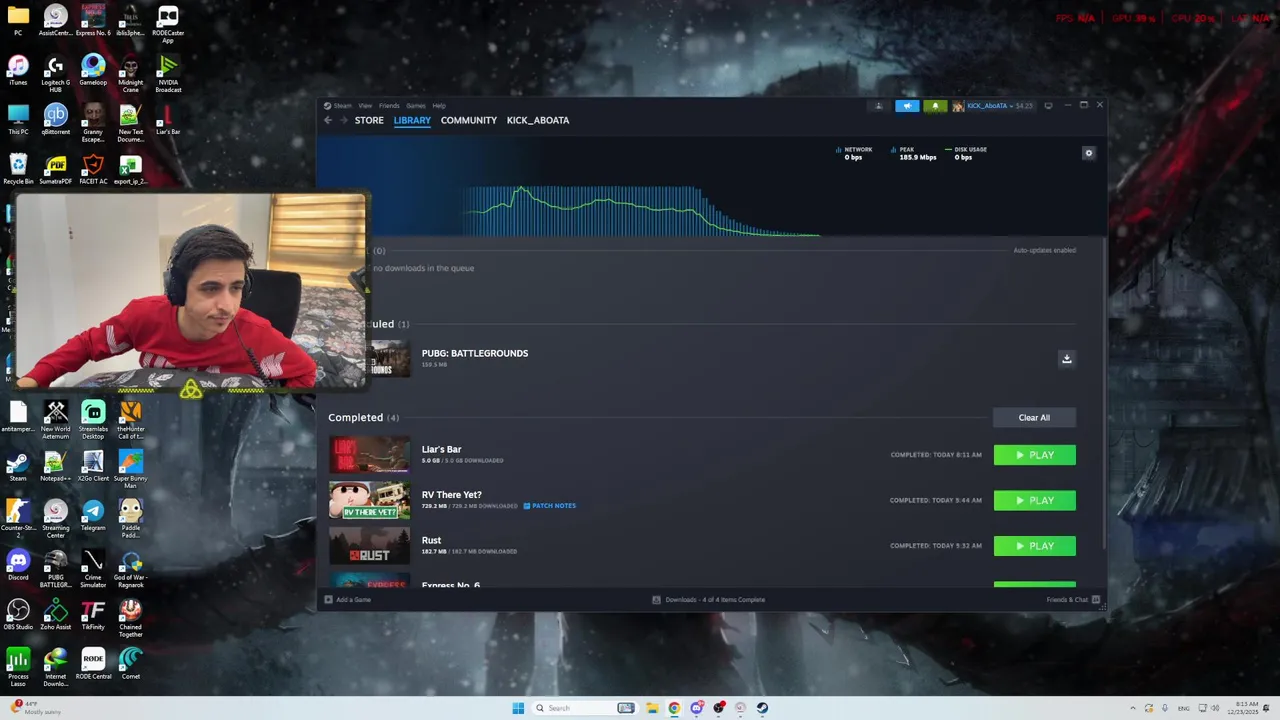This screenshot has width=1280, height=720.
Task: Open Windows Start button on taskbar
Action: tap(518, 708)
